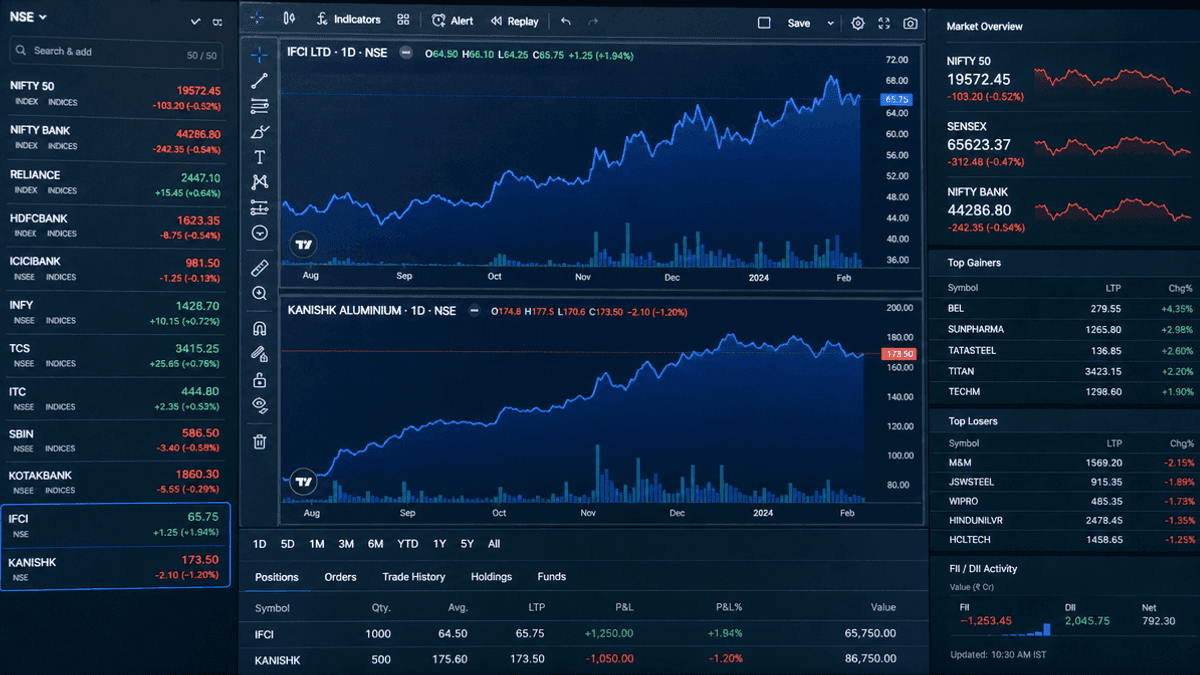Click the TradingView logo on IFCI chart
This screenshot has height=675, width=1200.
[304, 244]
